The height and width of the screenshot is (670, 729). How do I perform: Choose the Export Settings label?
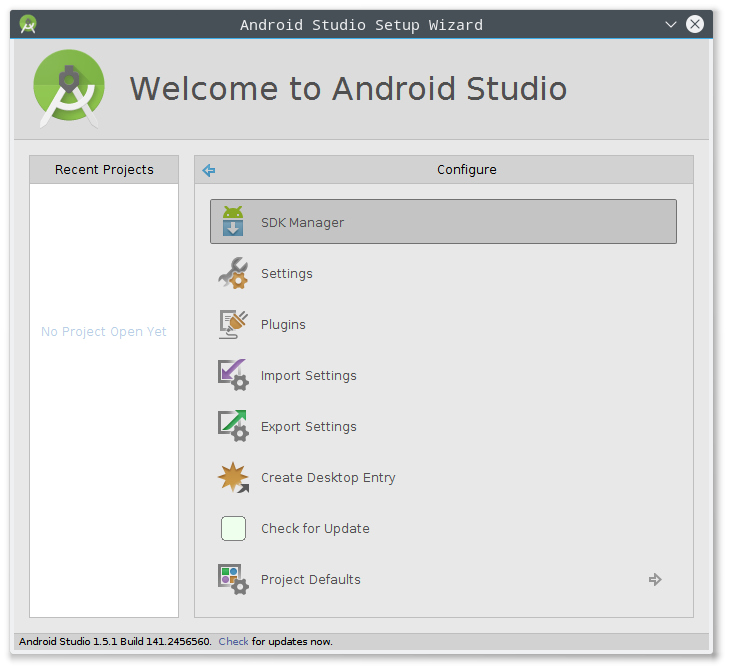(x=309, y=427)
